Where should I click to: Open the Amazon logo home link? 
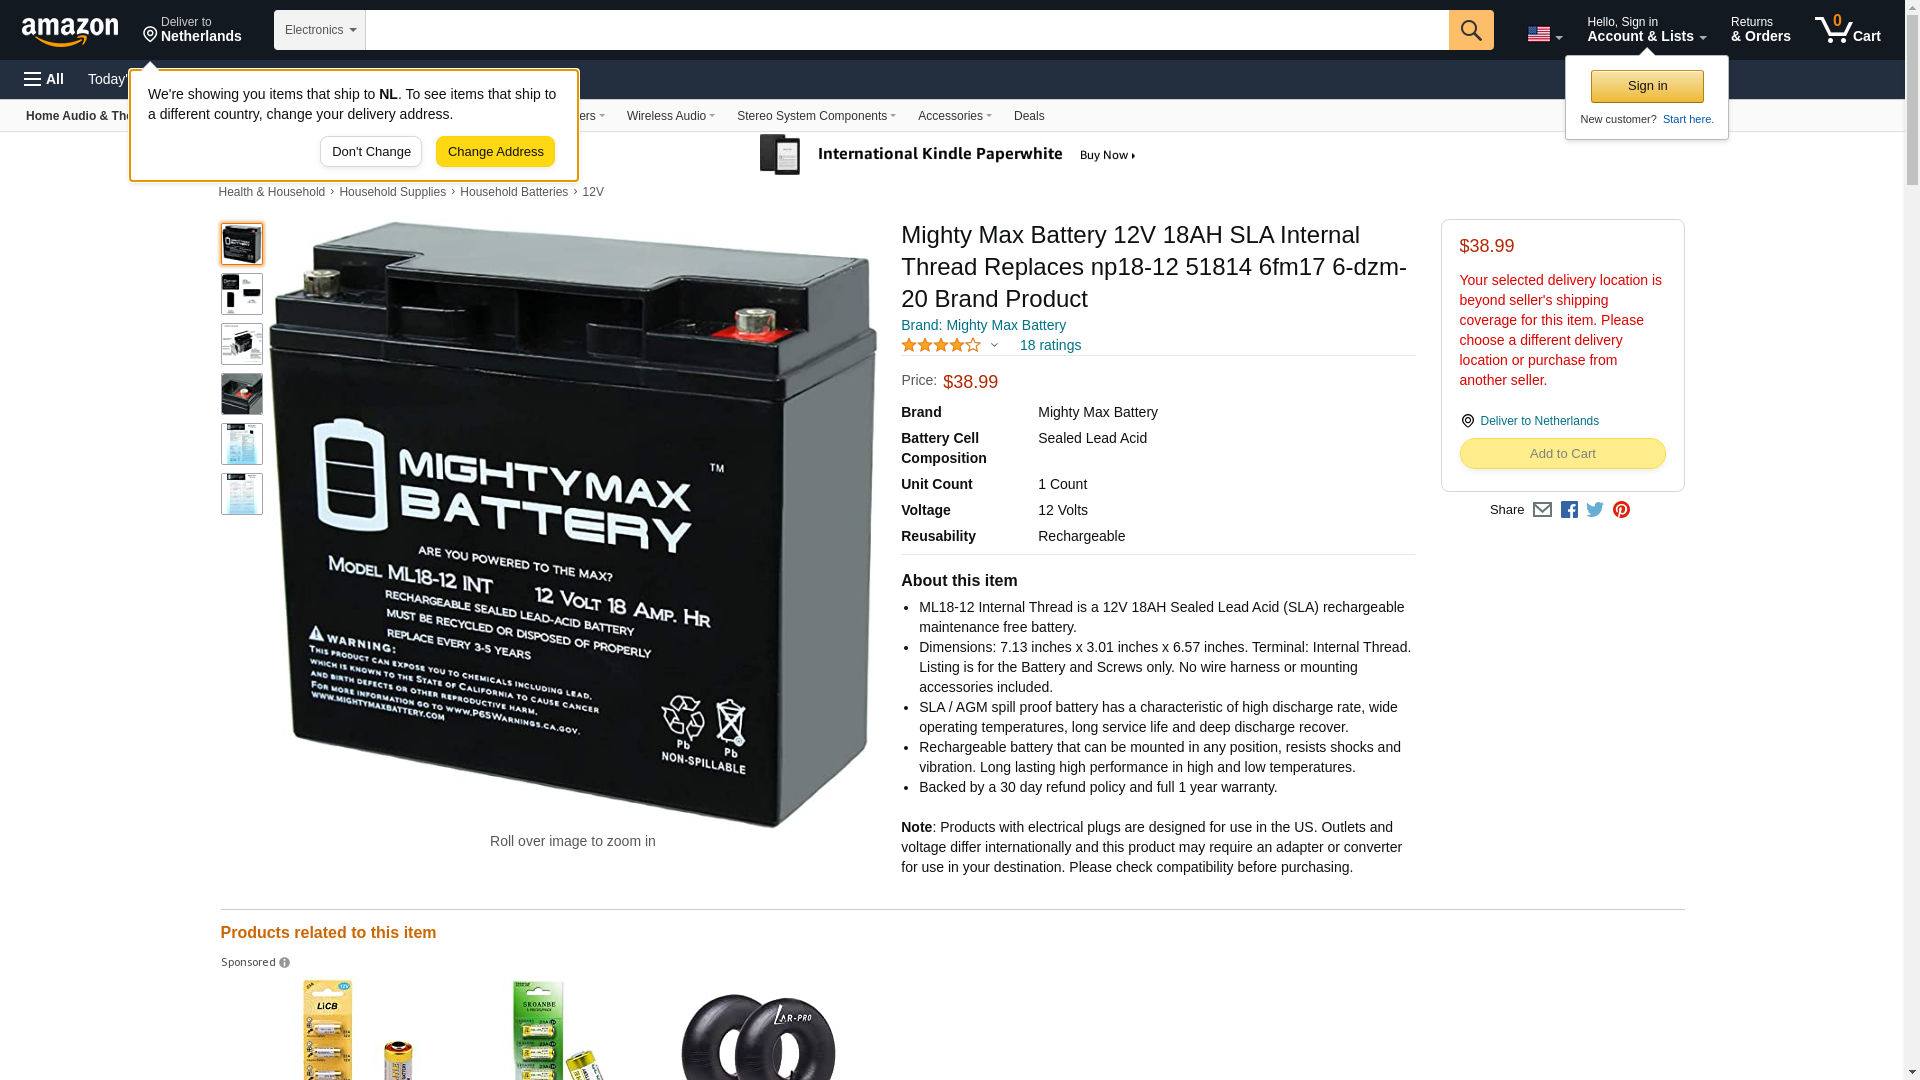[x=70, y=31]
